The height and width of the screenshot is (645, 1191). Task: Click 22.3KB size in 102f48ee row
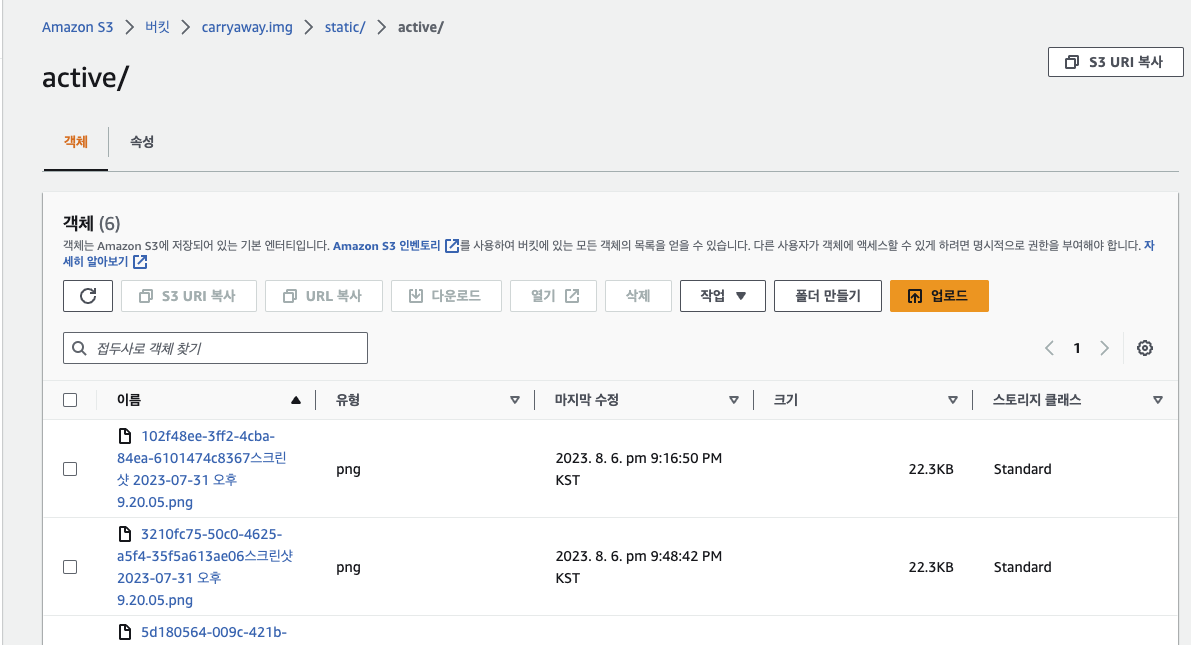pyautogui.click(x=931, y=469)
